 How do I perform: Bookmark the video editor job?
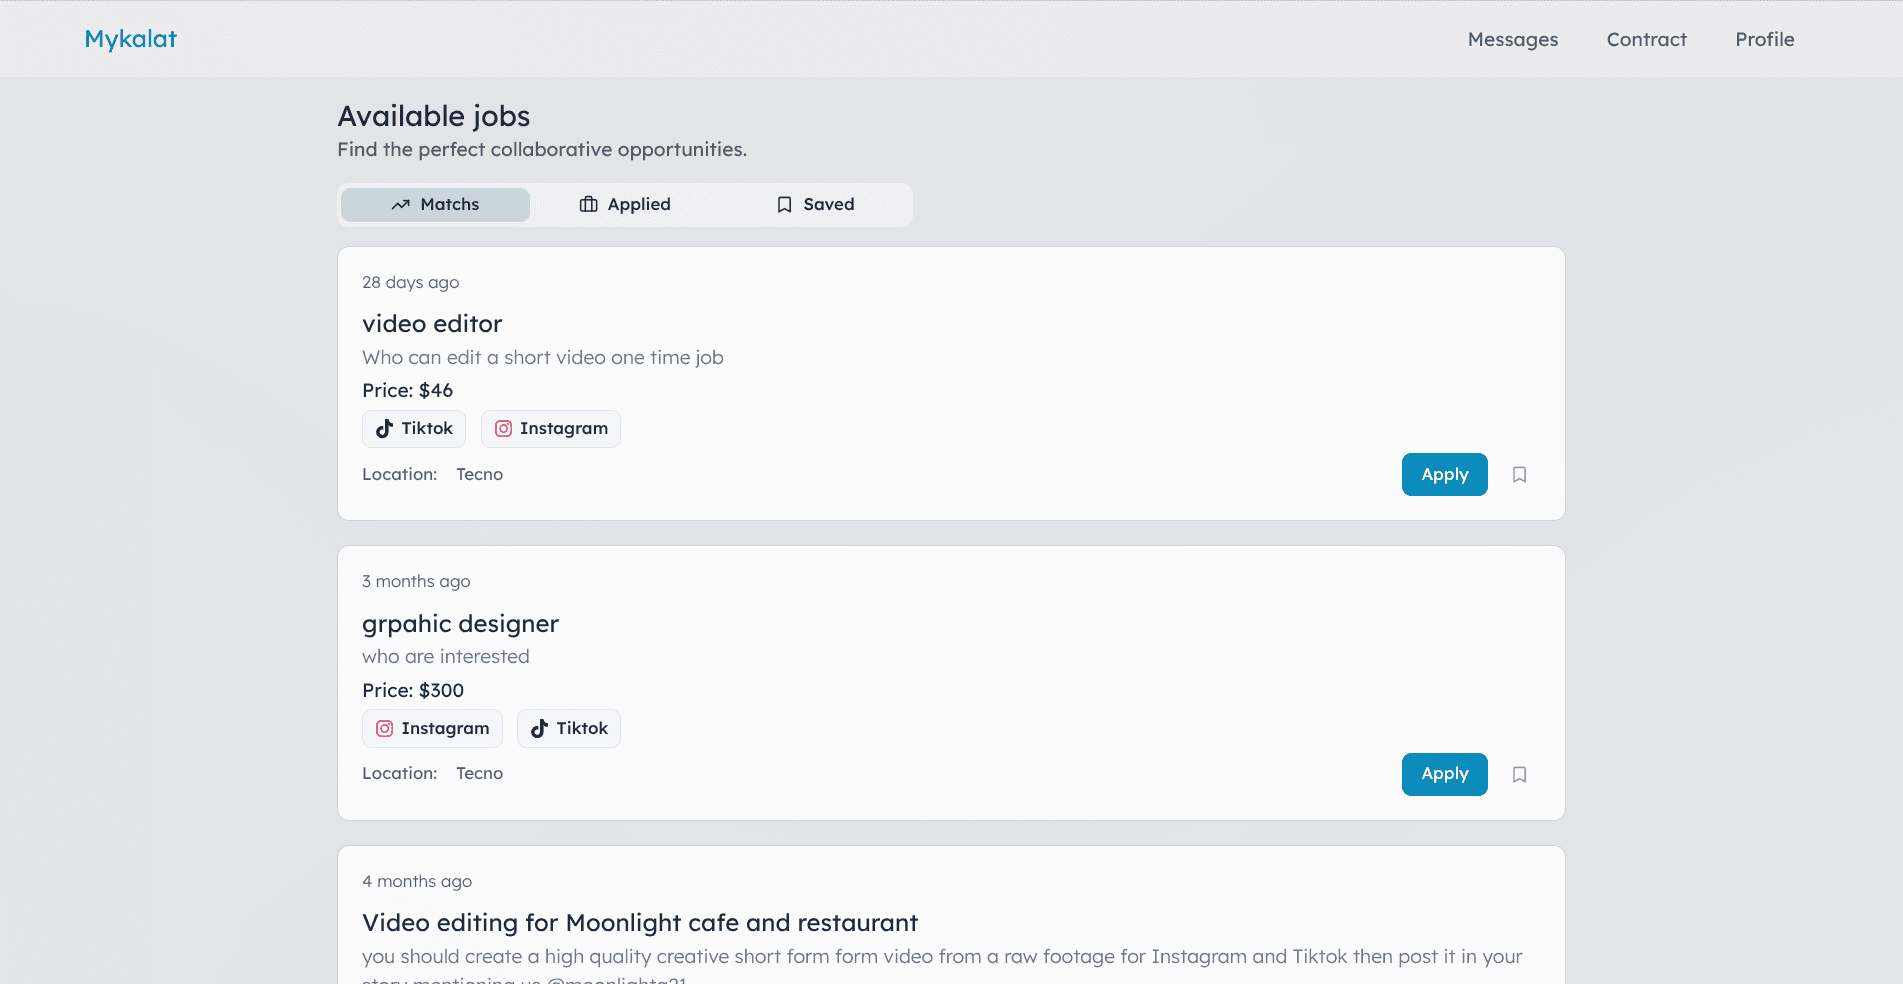click(1519, 475)
